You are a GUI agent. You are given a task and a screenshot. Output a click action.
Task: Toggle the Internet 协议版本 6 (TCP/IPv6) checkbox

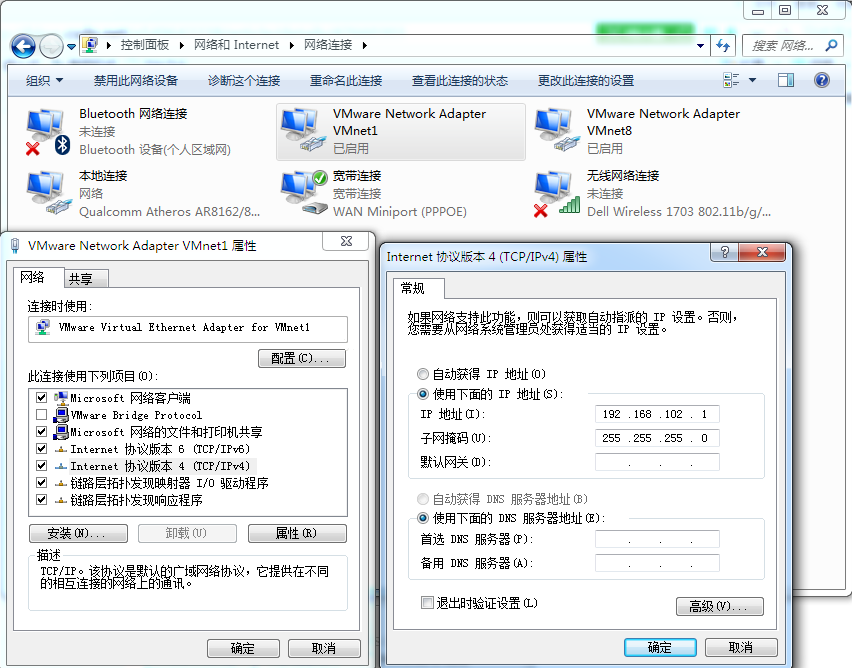point(41,449)
